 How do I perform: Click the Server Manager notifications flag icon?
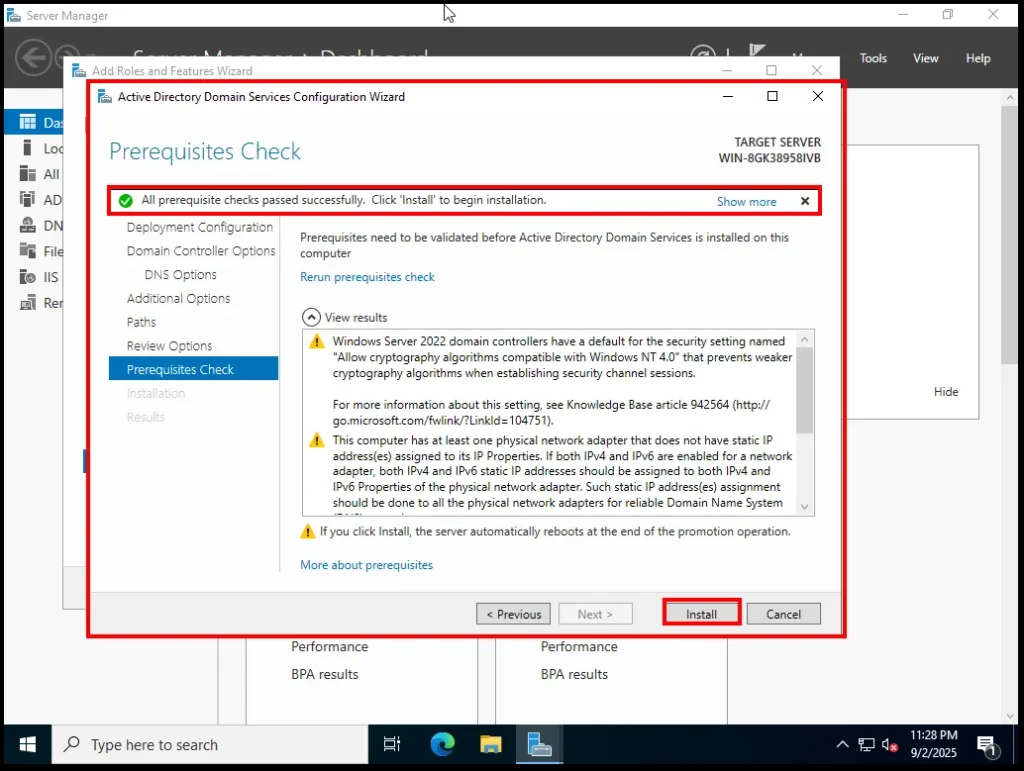(757, 50)
